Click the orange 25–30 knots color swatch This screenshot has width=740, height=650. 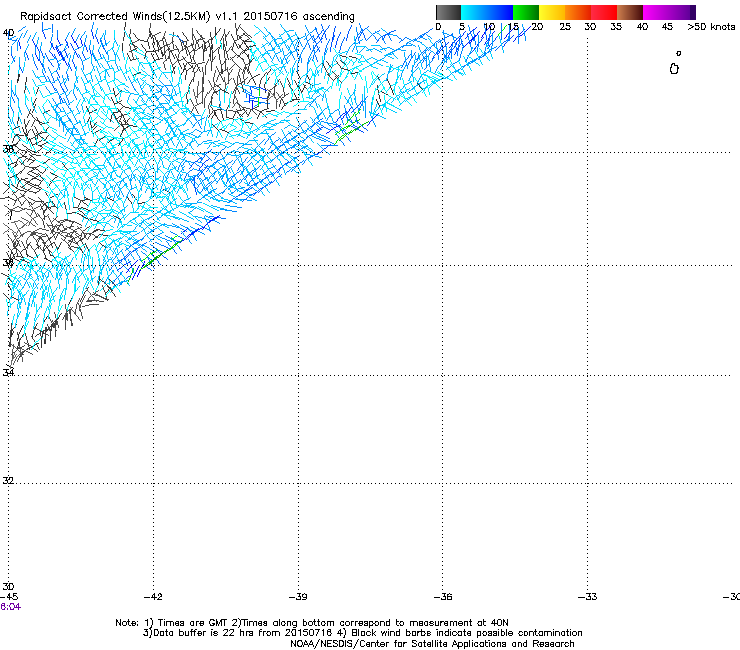[x=578, y=12]
